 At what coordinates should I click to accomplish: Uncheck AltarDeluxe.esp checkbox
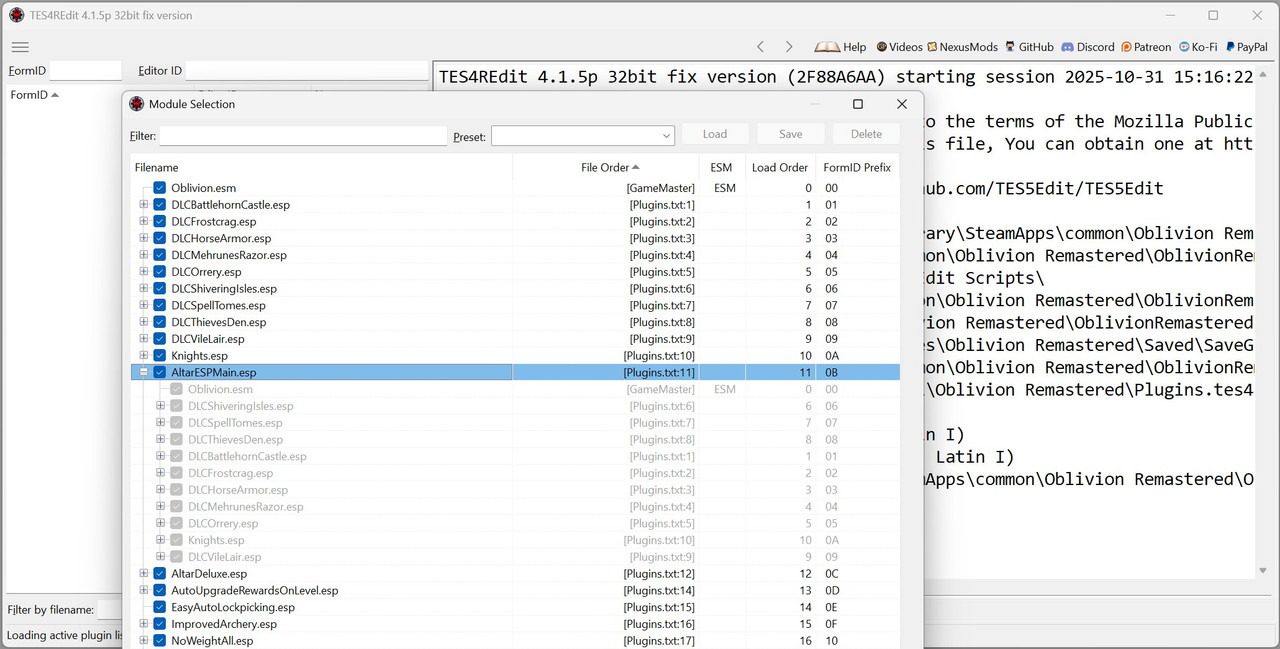[160, 574]
